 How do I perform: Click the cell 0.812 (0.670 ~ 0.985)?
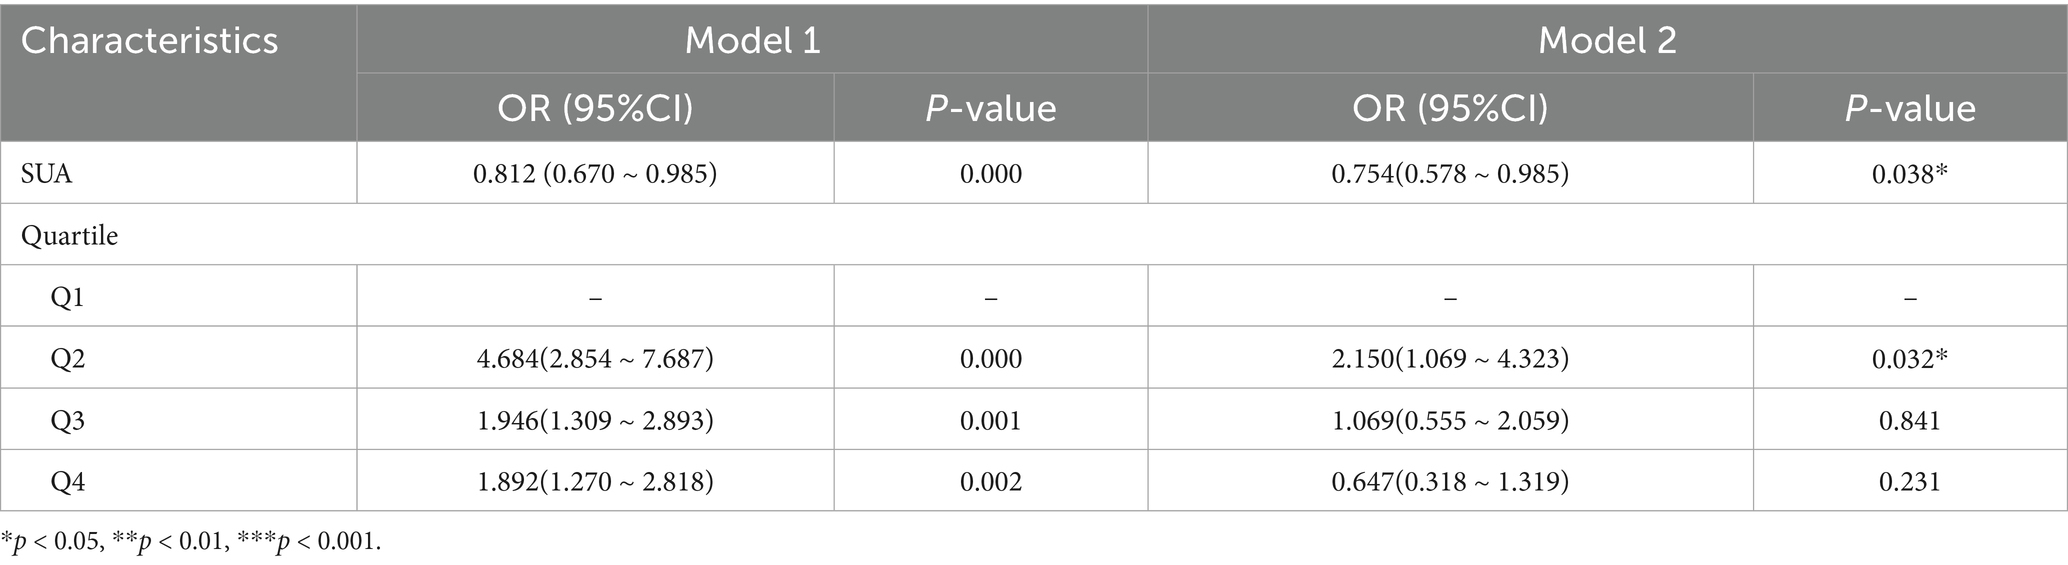(x=595, y=174)
